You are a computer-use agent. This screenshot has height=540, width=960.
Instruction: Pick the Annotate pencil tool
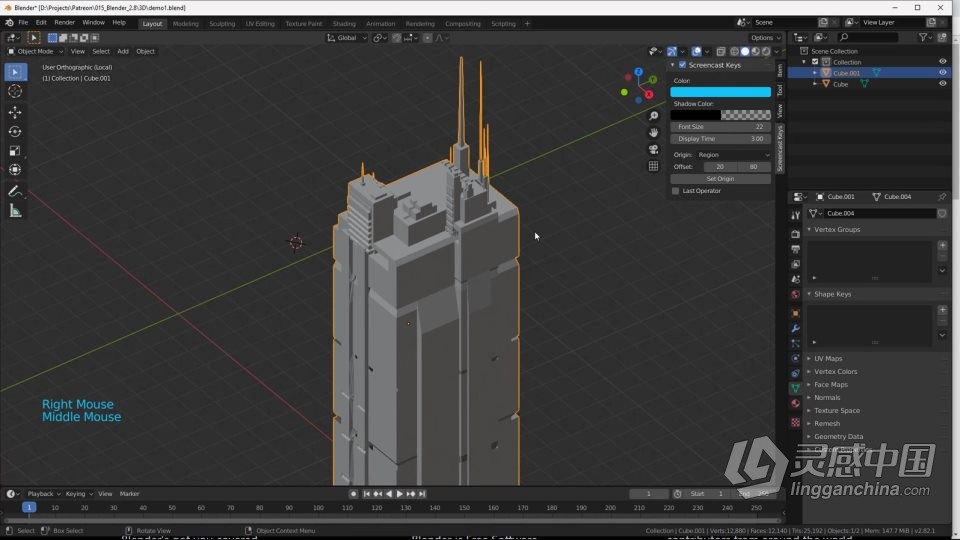point(15,192)
